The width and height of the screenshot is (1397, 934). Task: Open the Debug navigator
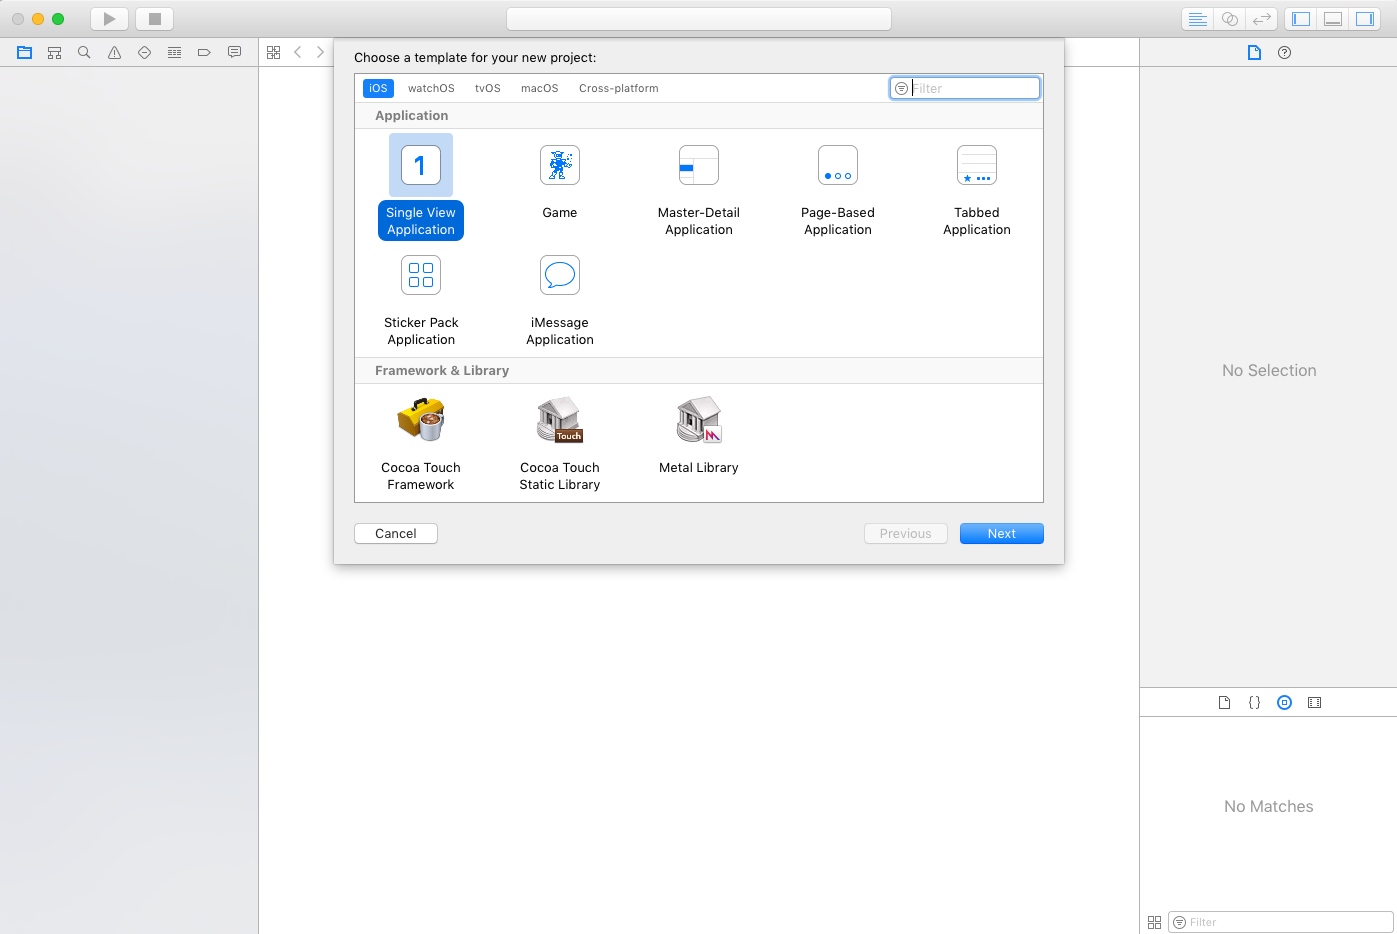pyautogui.click(x=175, y=53)
